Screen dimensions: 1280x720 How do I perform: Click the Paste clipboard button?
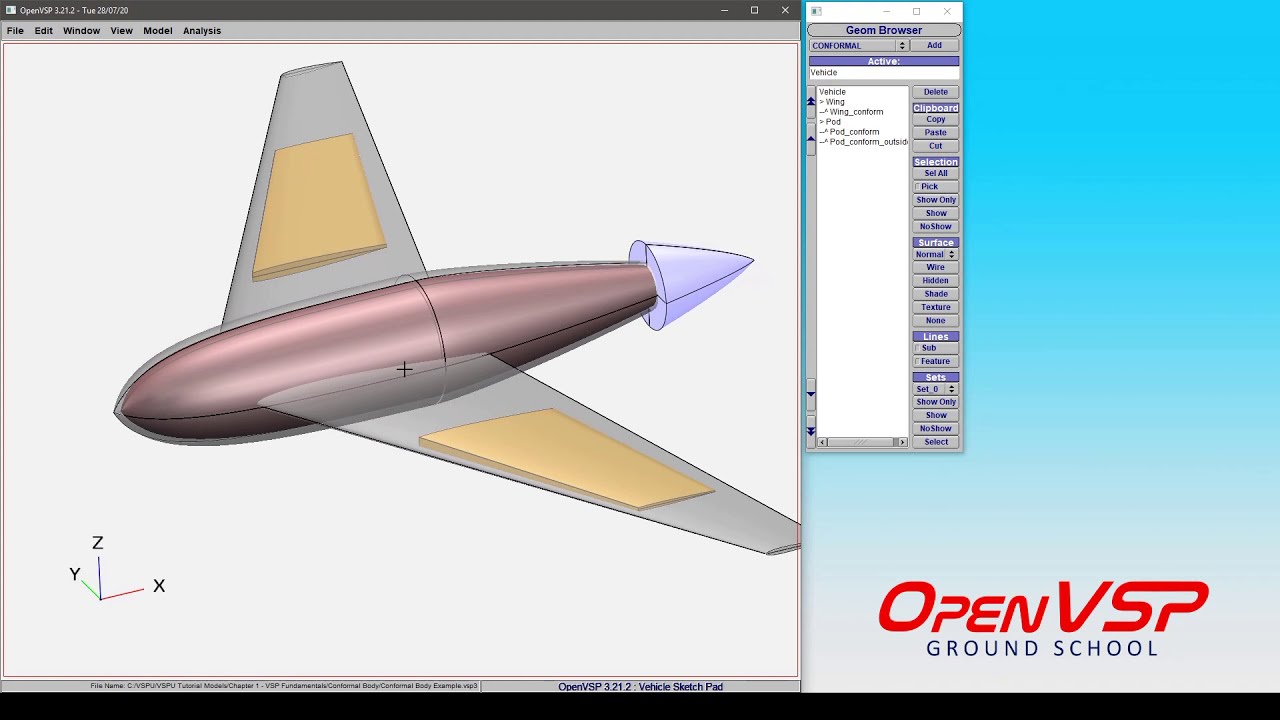(x=936, y=132)
